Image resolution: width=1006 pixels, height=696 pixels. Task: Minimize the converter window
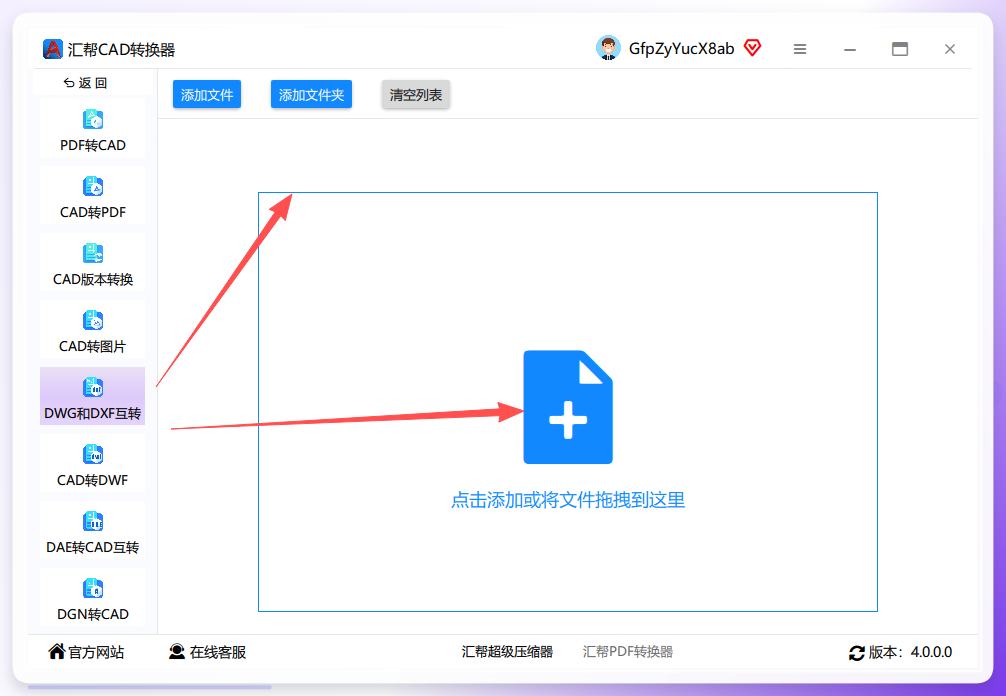click(x=850, y=49)
